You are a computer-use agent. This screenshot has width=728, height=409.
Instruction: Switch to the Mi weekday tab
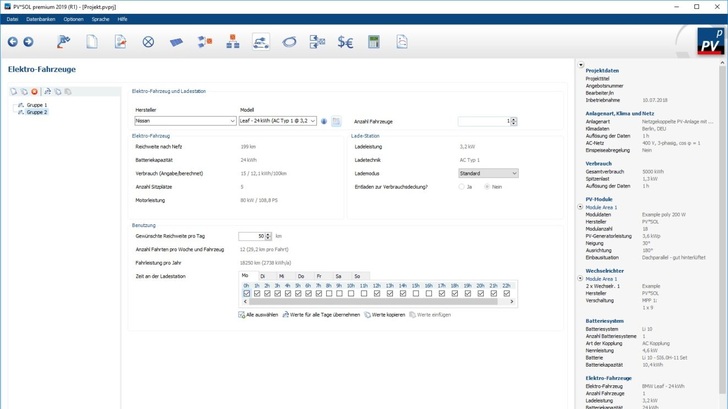[x=282, y=276]
